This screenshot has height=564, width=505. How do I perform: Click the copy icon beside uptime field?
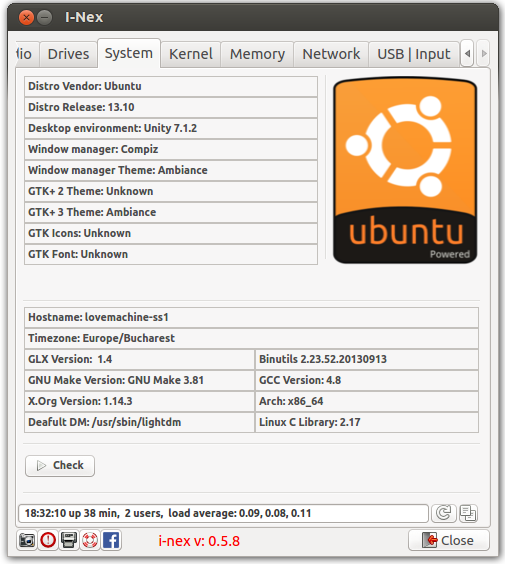click(x=468, y=513)
